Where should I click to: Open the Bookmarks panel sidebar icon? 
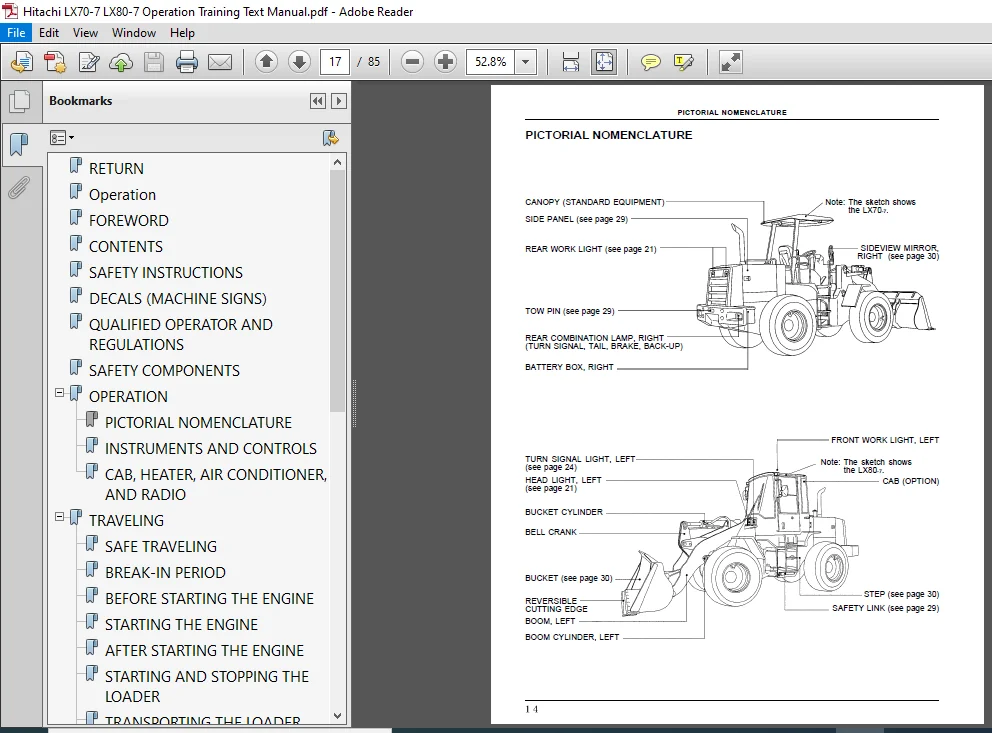coord(20,144)
